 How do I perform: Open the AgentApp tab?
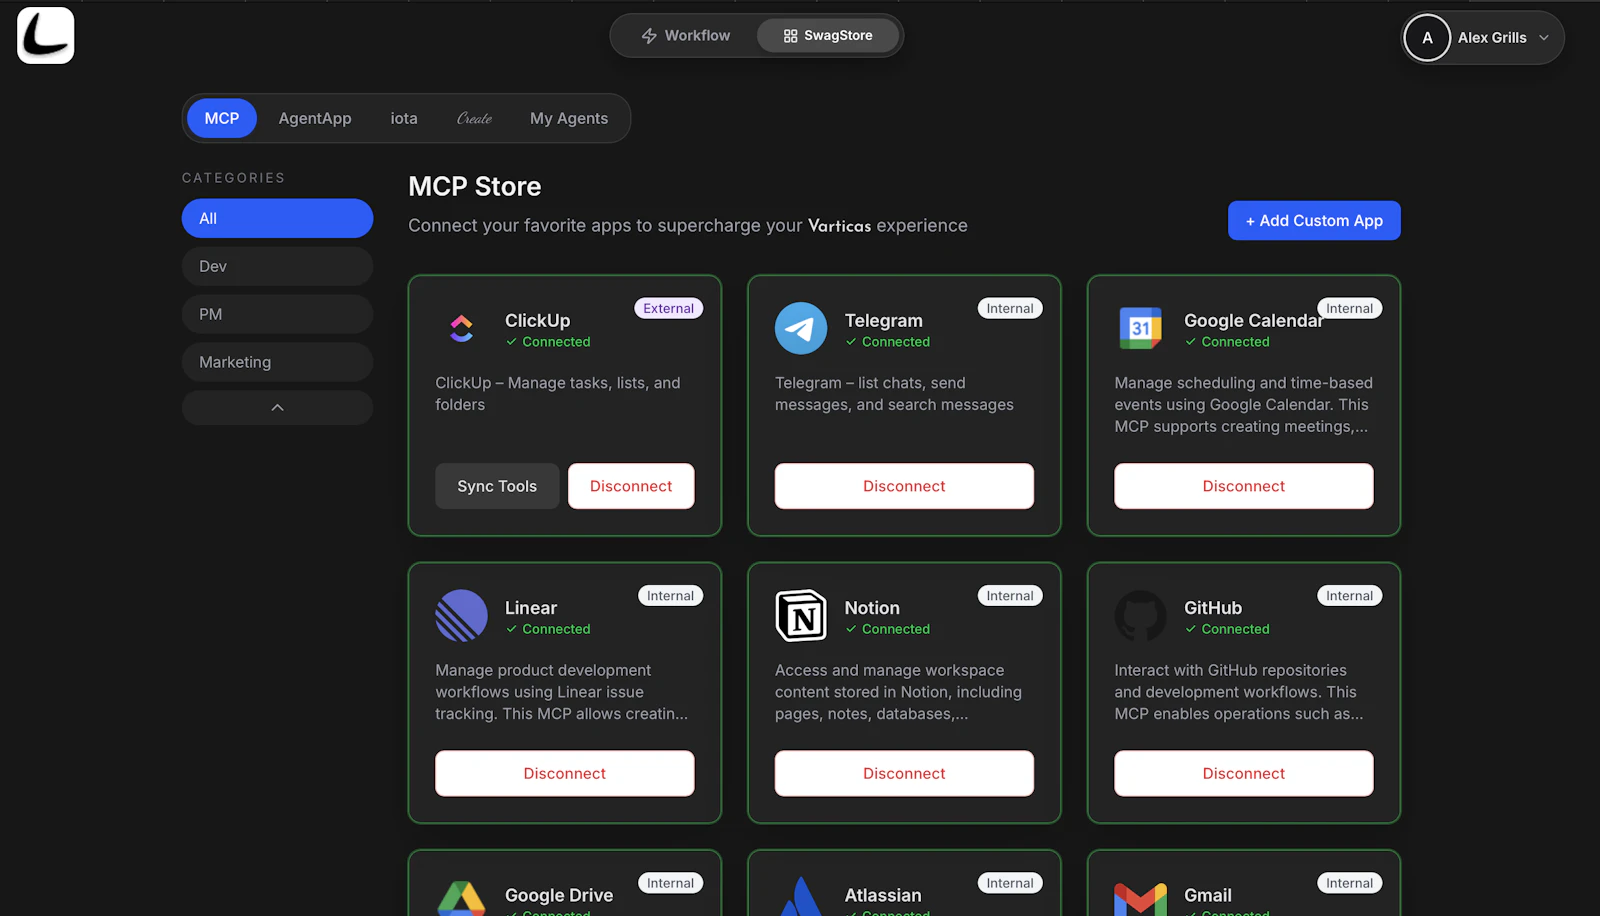click(x=315, y=118)
